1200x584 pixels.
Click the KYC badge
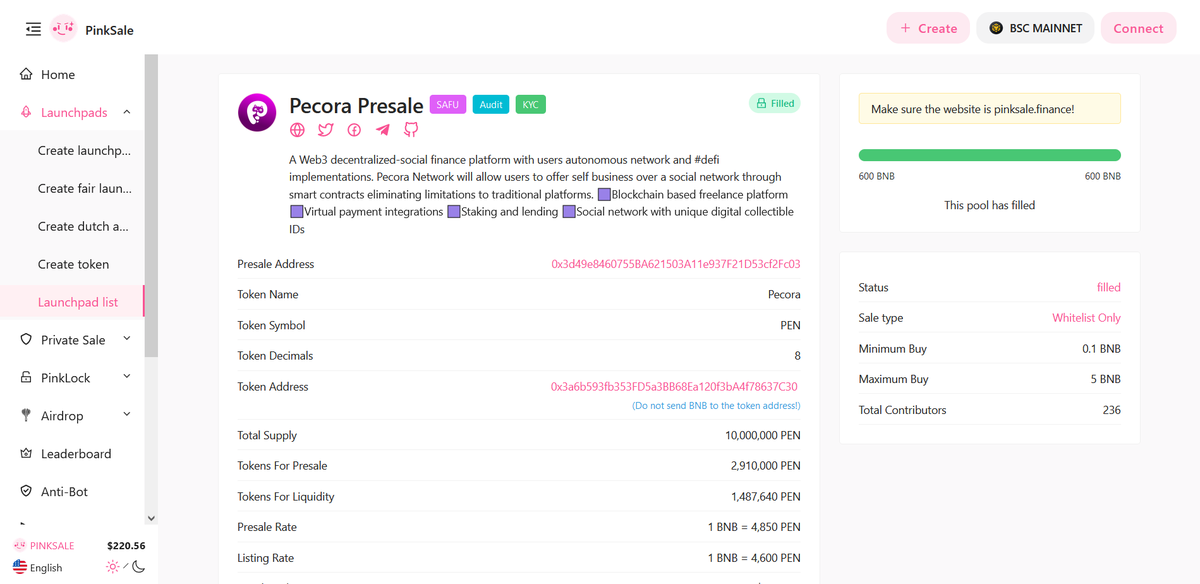point(531,104)
